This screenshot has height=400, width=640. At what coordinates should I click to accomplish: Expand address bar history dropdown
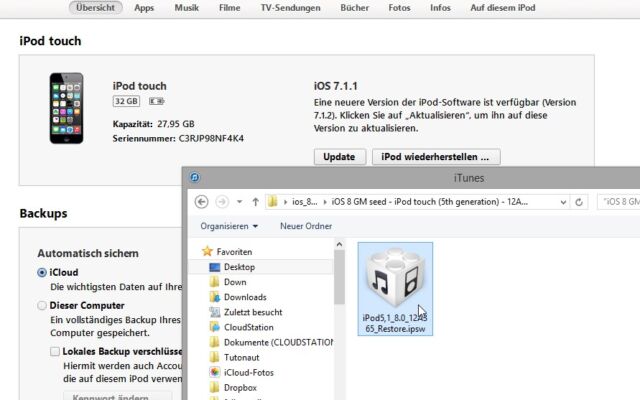pos(562,202)
